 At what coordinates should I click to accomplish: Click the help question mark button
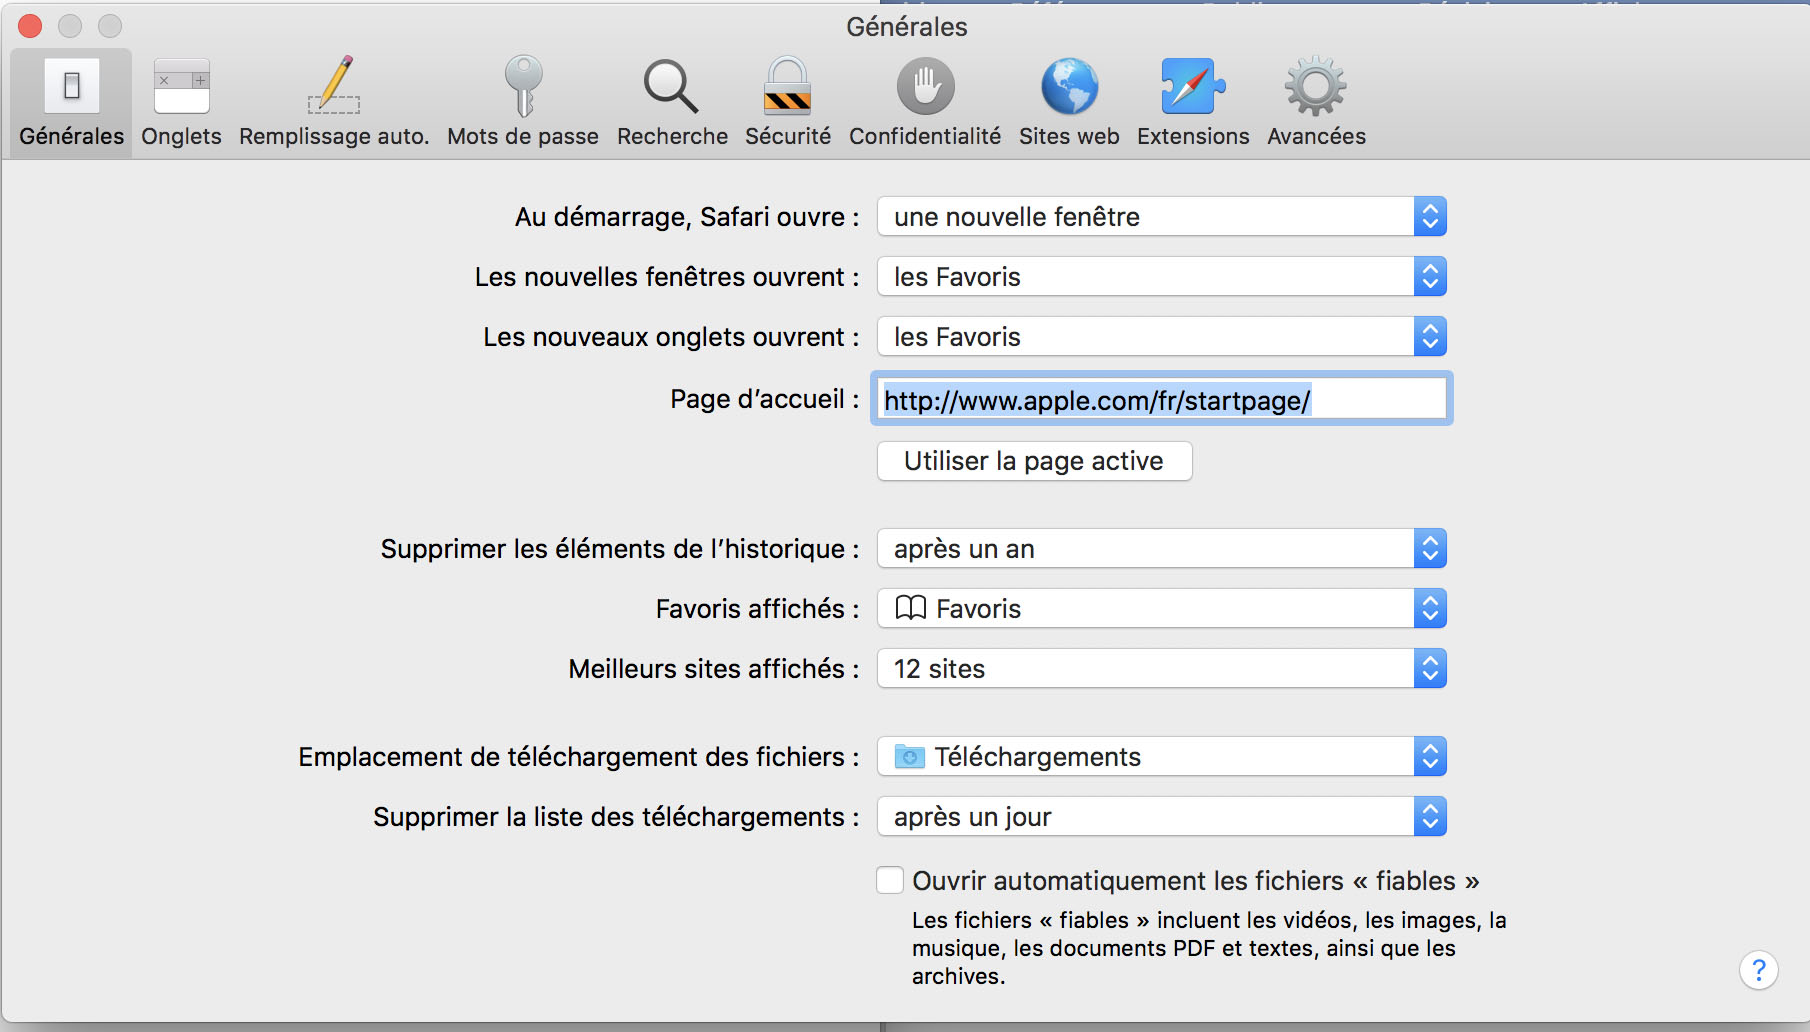coord(1759,970)
